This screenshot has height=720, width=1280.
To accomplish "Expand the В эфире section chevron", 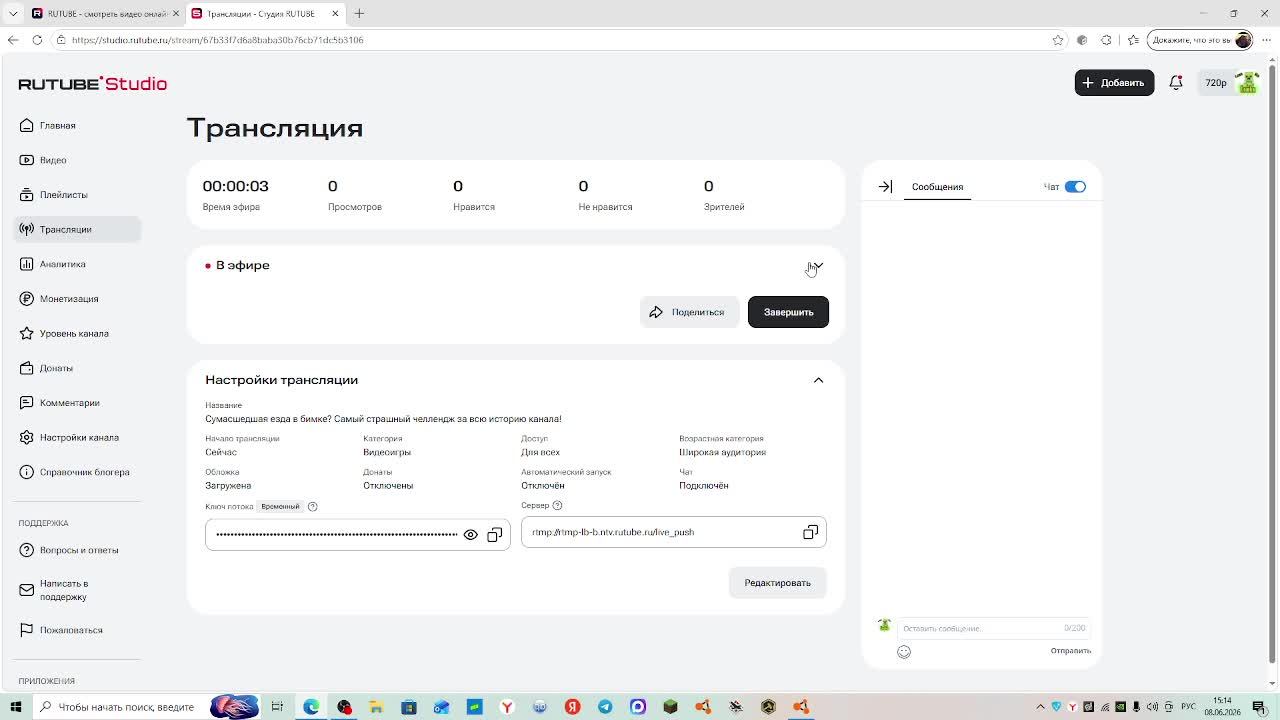I will coord(818,266).
